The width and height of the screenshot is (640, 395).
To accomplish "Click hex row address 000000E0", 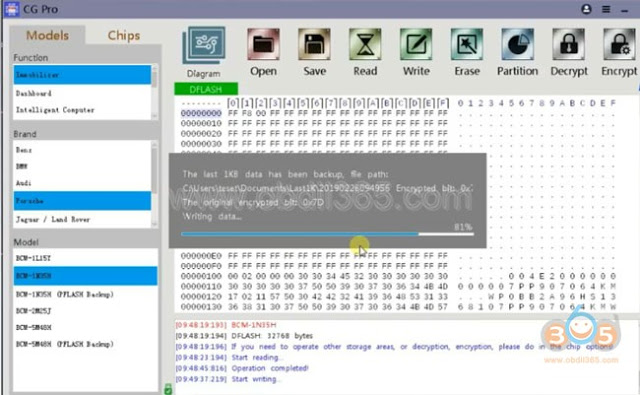I will 201,256.
